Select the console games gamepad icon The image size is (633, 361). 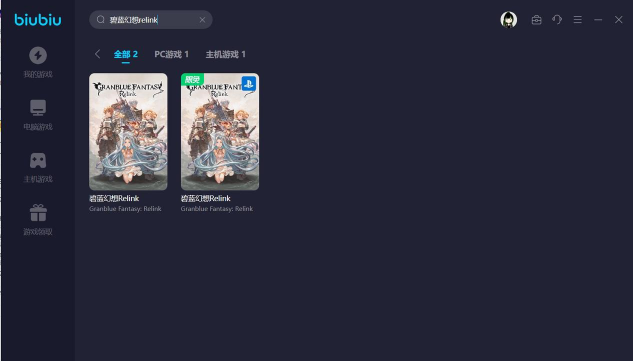38,160
